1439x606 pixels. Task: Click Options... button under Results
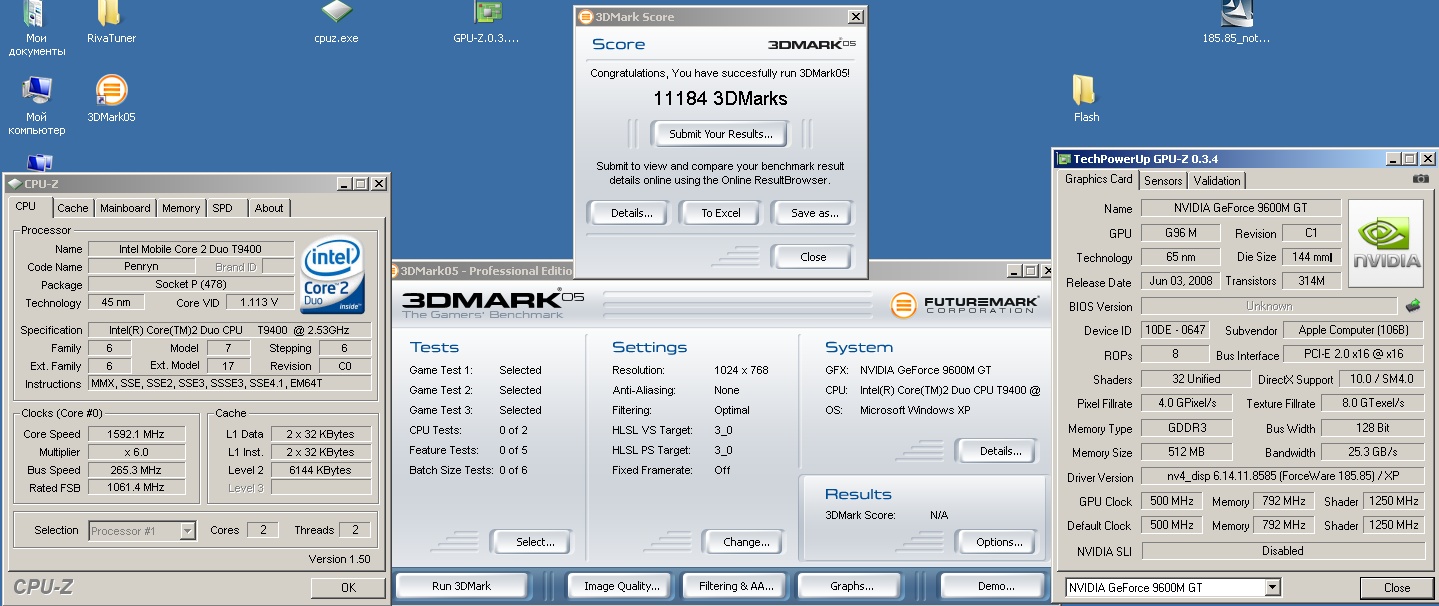(x=996, y=542)
